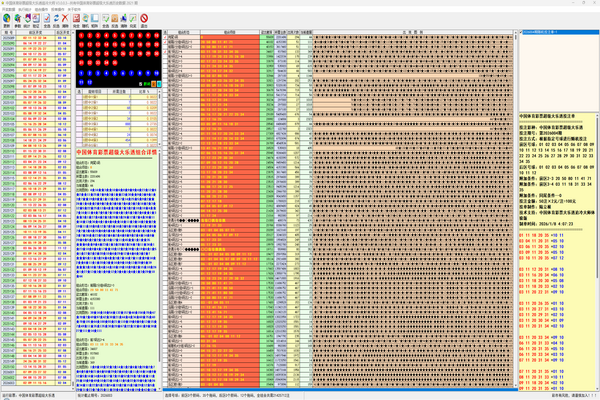
Task: Select draw row 2025099 in history list
Action: [12, 92]
